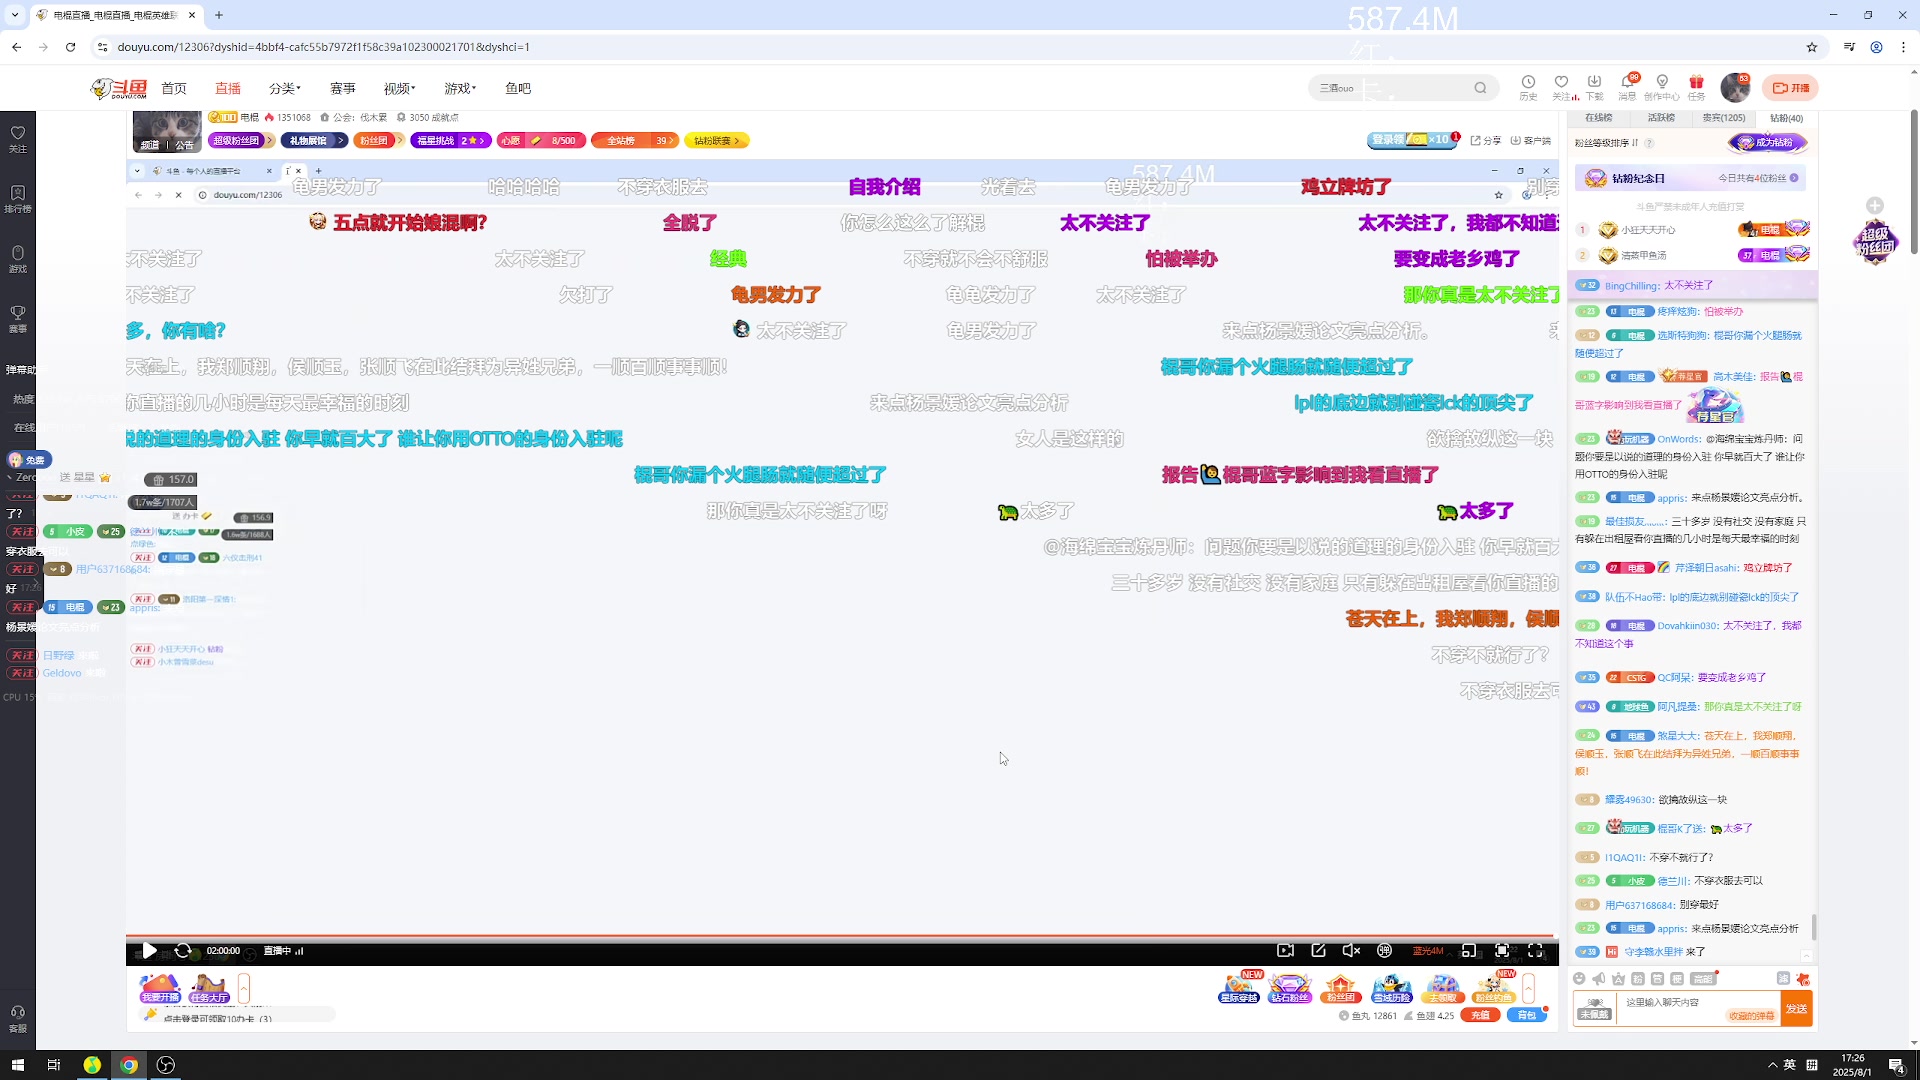Viewport: 1920px width, 1080px height.
Task: Click the megaphone broadcast icon in chat
Action: pos(1598,979)
